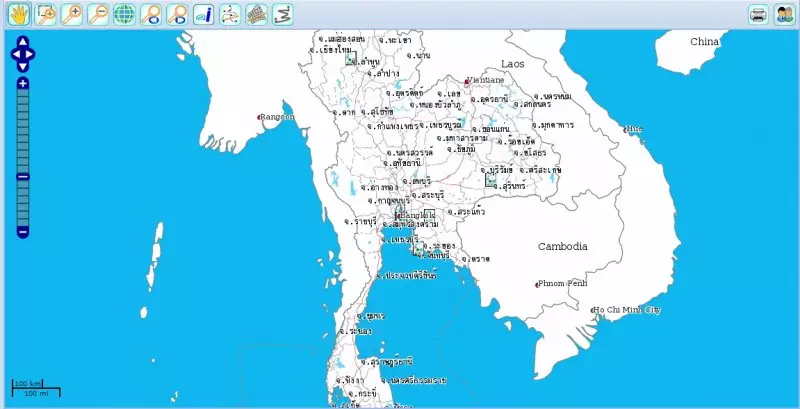
Task: Pan the map west with left arrow
Action: (15, 54)
